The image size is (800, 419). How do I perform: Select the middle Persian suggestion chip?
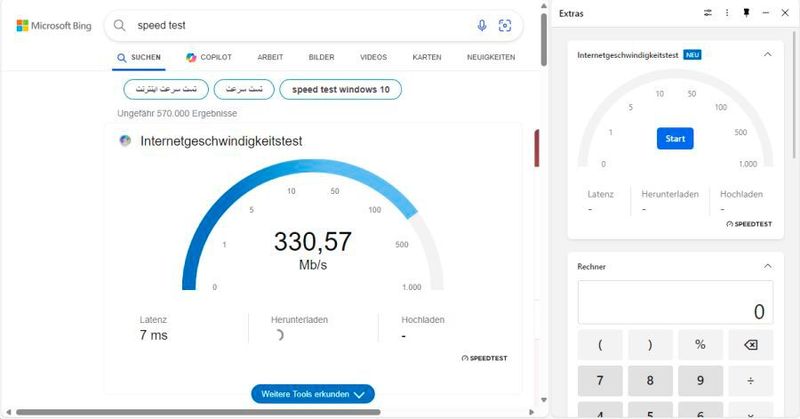tap(244, 89)
